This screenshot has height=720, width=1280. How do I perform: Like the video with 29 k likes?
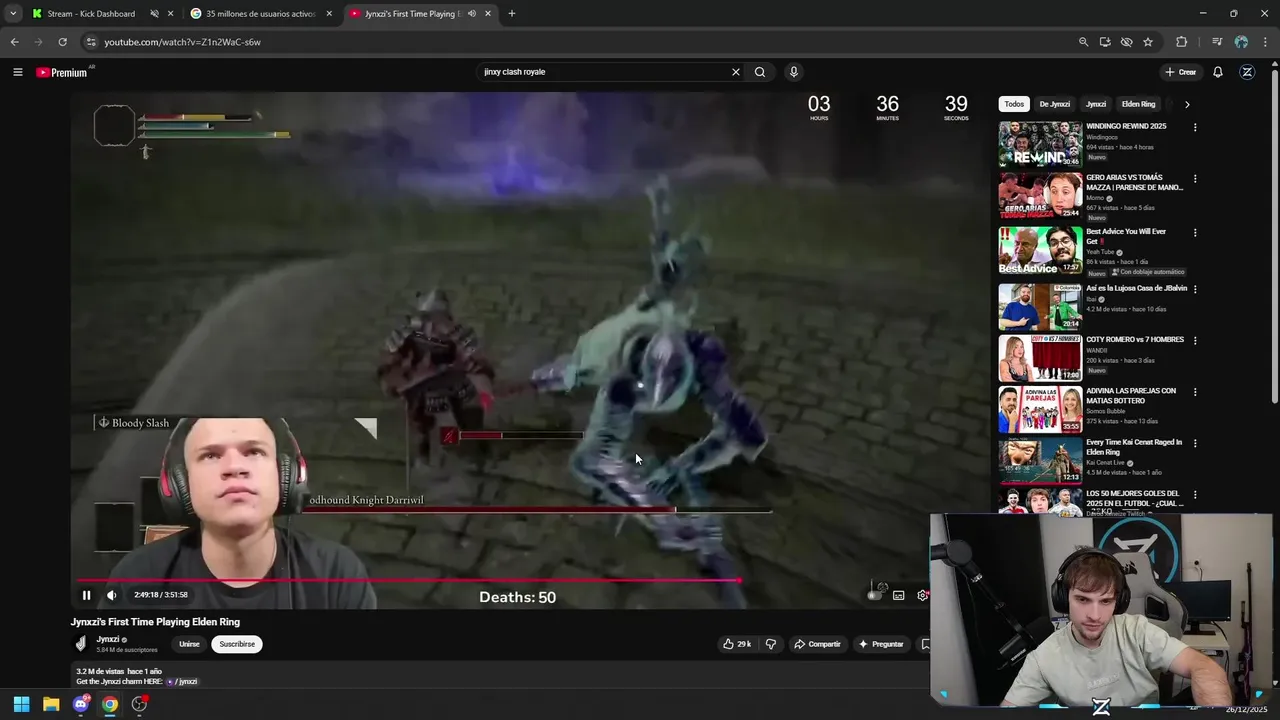pyautogui.click(x=737, y=644)
